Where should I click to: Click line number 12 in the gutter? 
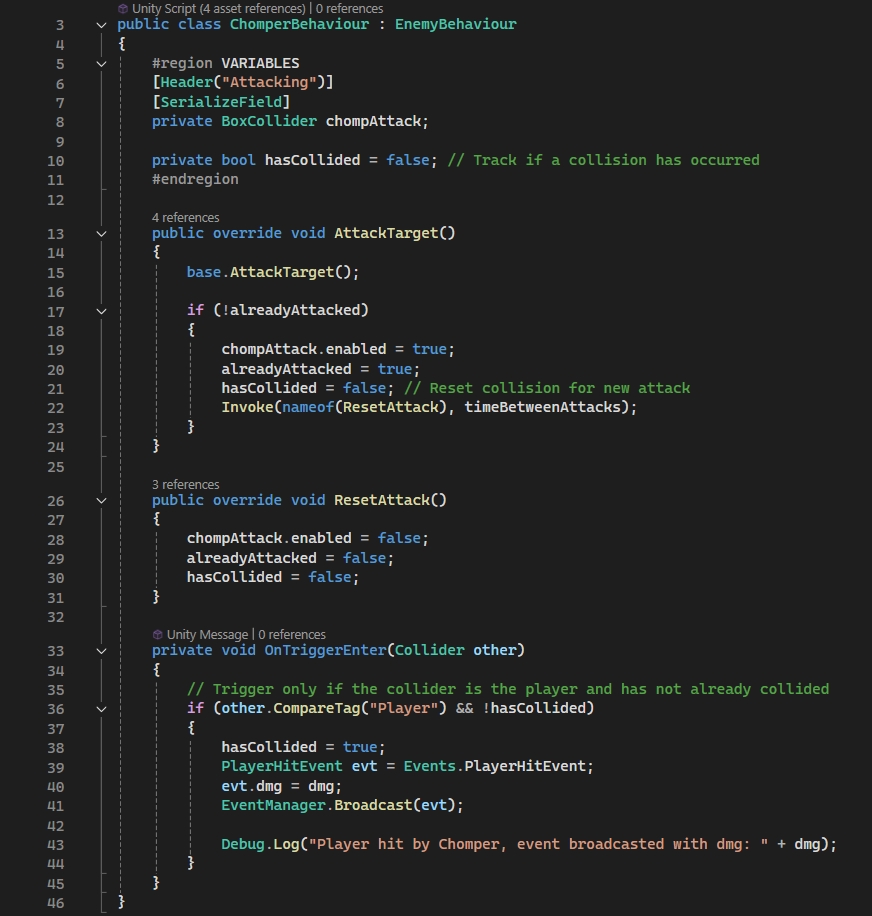pyautogui.click(x=55, y=200)
